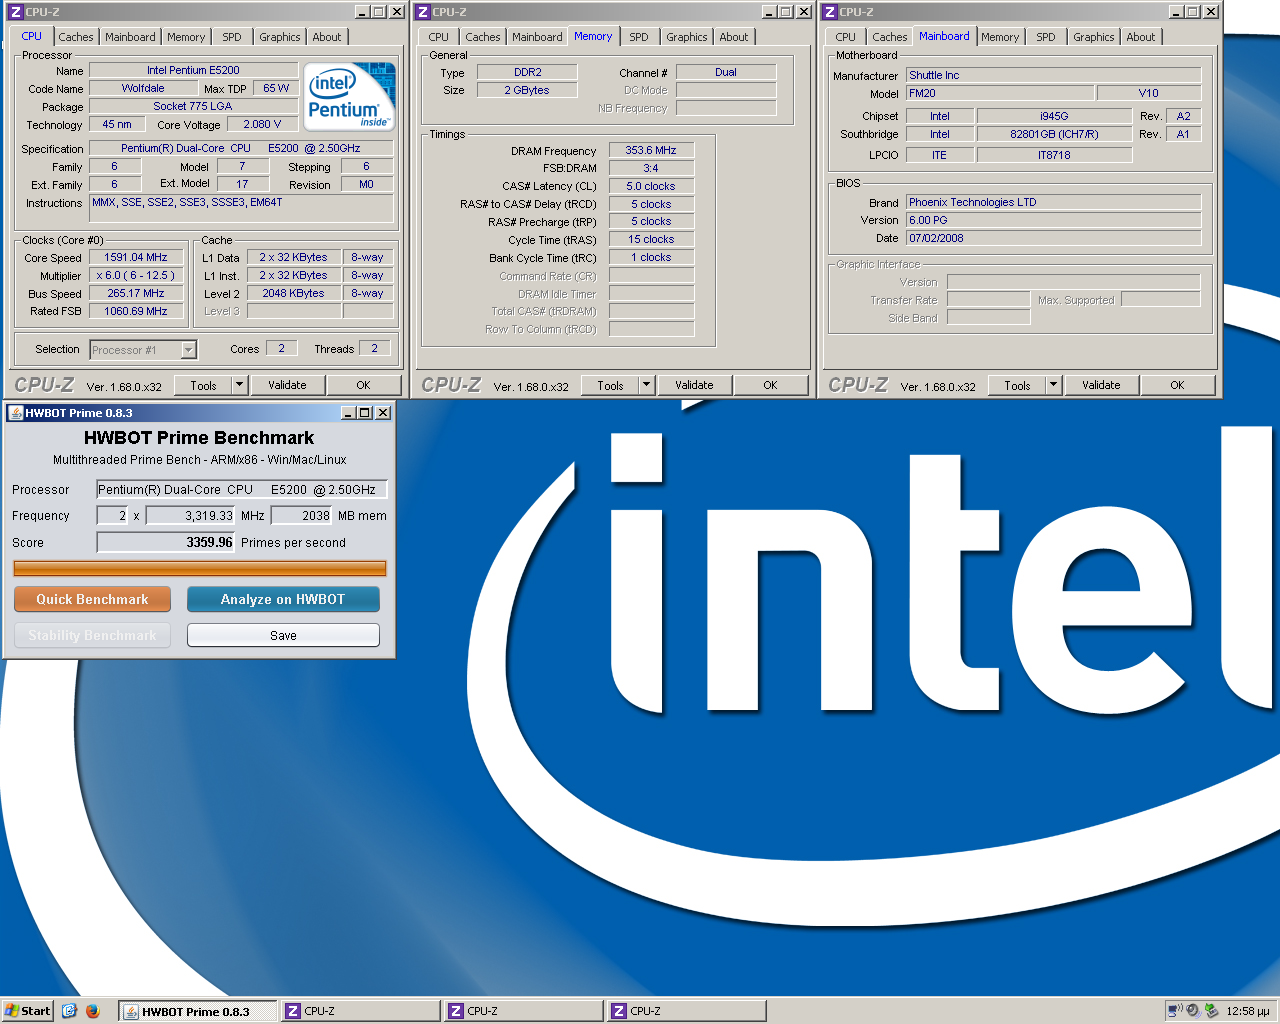Open the Tools dropdown arrow in the CPU tab window
The width and height of the screenshot is (1280, 1024).
(x=239, y=385)
